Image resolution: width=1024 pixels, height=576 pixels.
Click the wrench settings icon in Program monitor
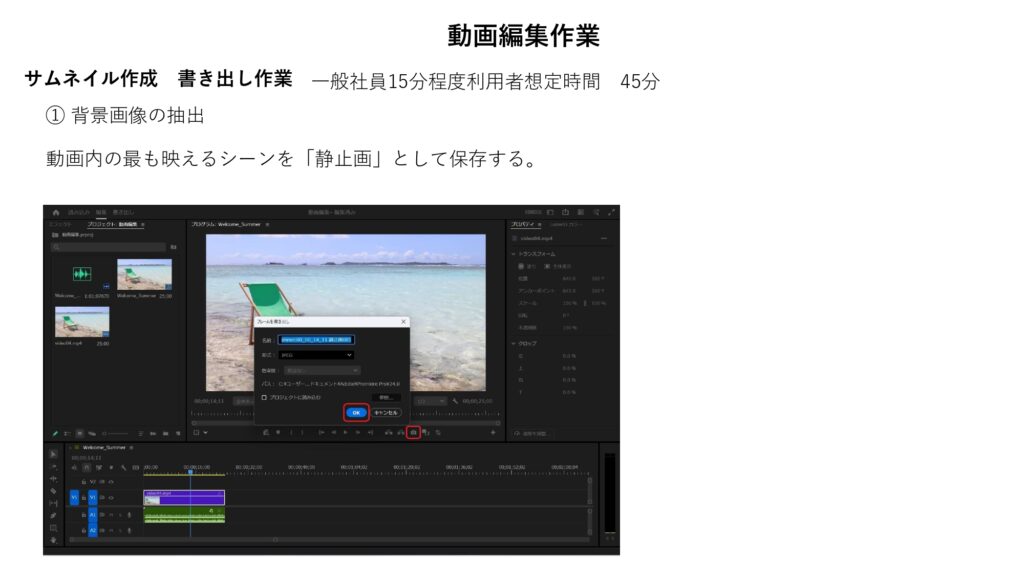[x=454, y=401]
